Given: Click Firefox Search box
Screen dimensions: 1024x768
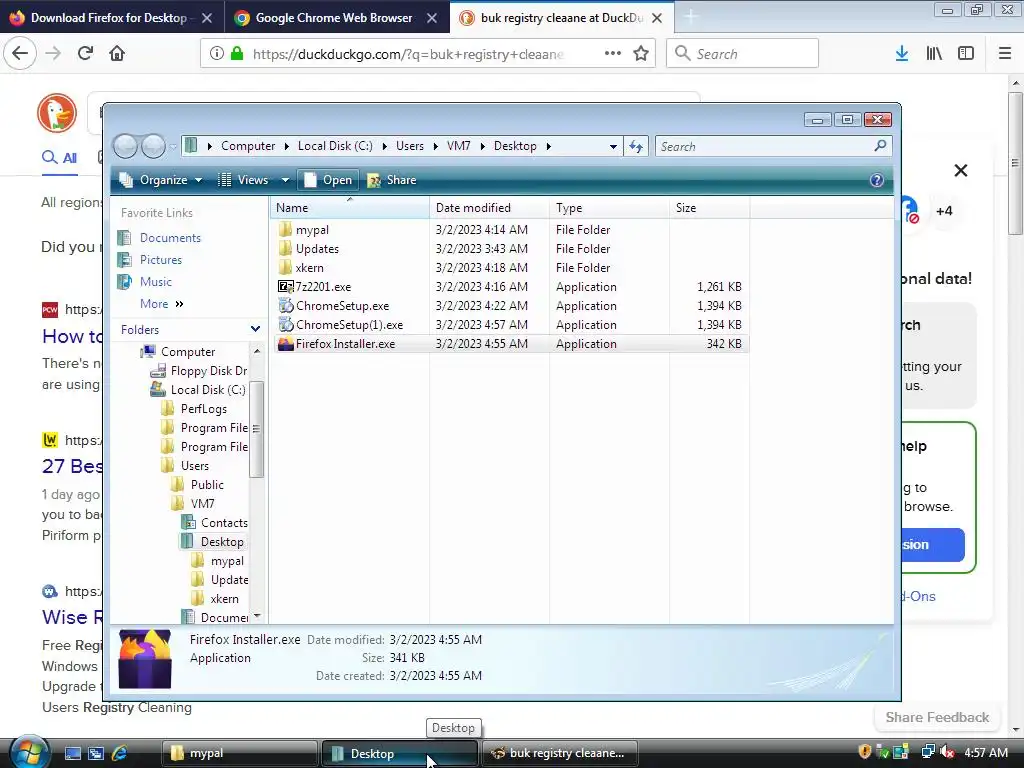Looking at the screenshot, I should 742,53.
